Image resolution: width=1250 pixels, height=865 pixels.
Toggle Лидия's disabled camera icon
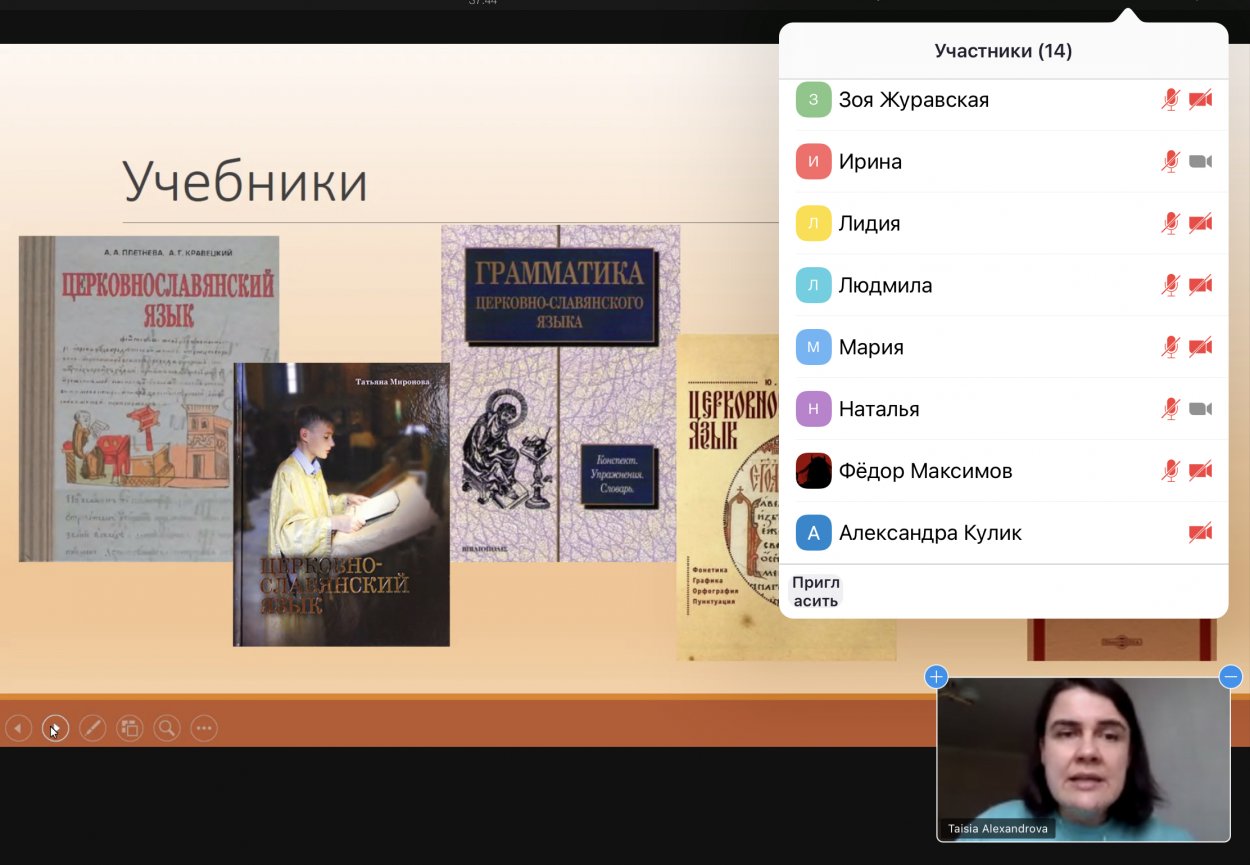(x=1200, y=224)
